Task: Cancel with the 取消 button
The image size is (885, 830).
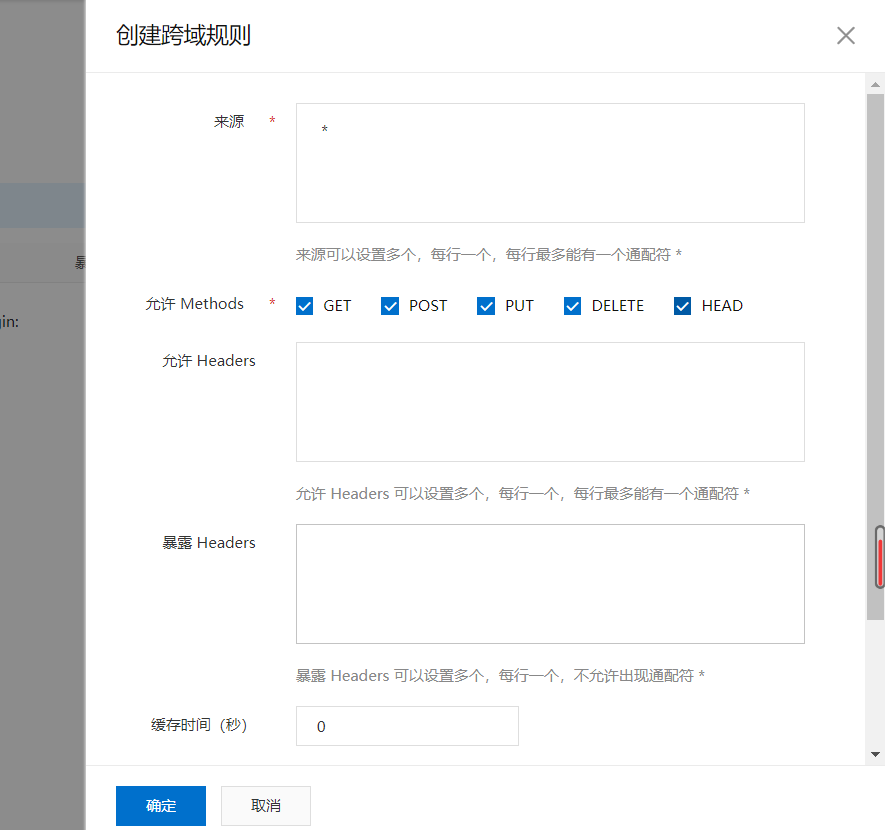Action: coord(266,806)
